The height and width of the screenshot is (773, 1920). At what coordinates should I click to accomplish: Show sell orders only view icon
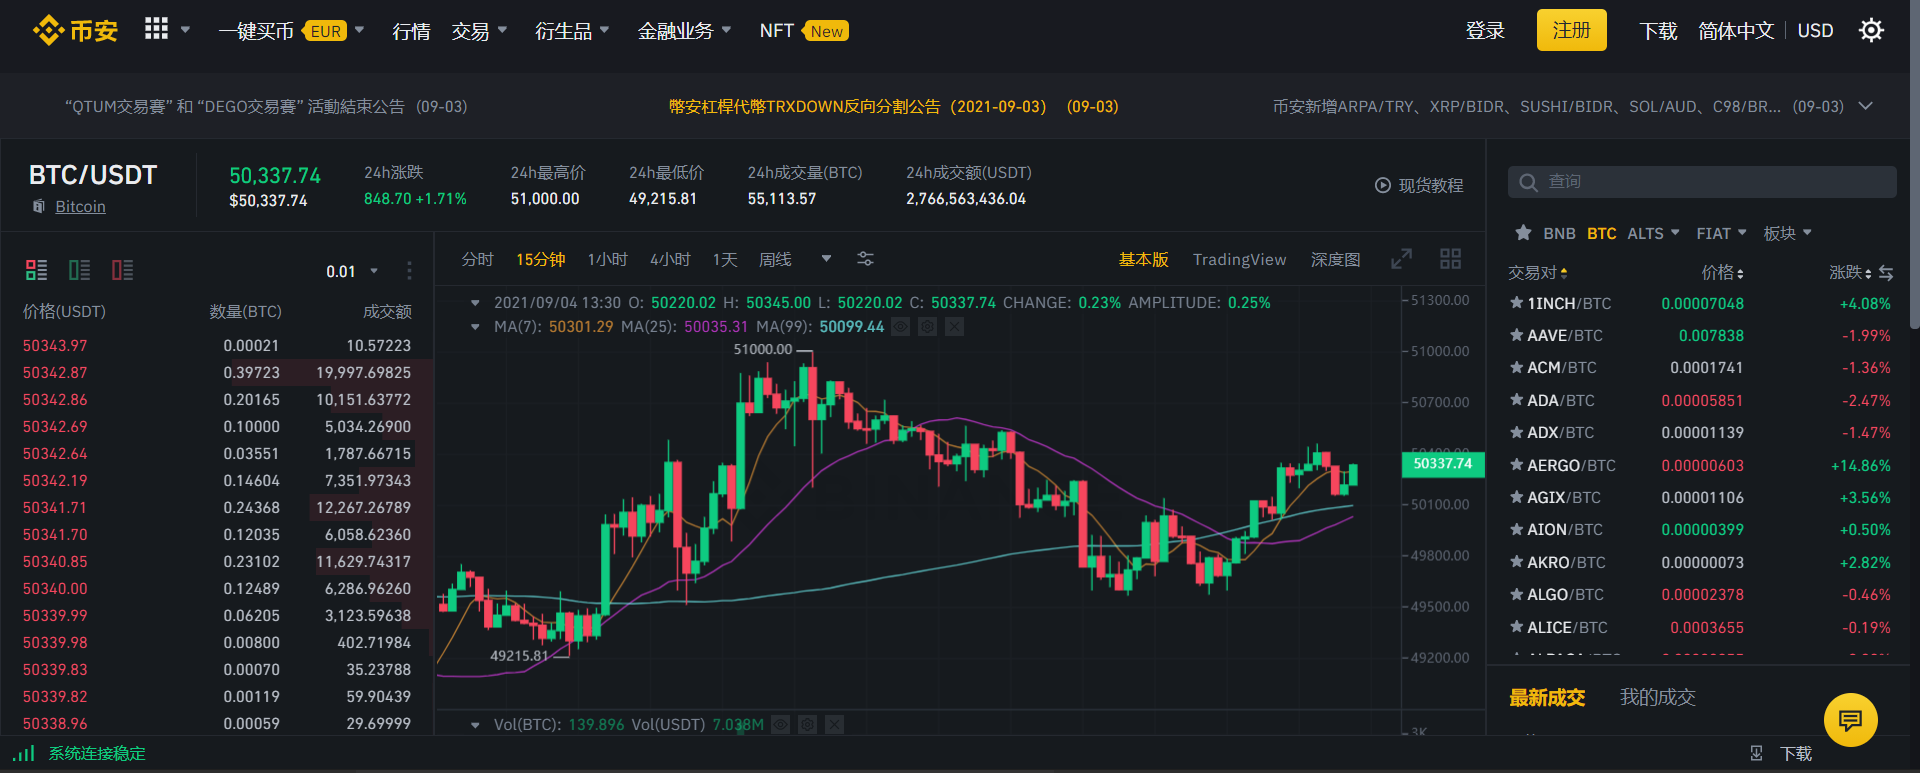[x=123, y=270]
